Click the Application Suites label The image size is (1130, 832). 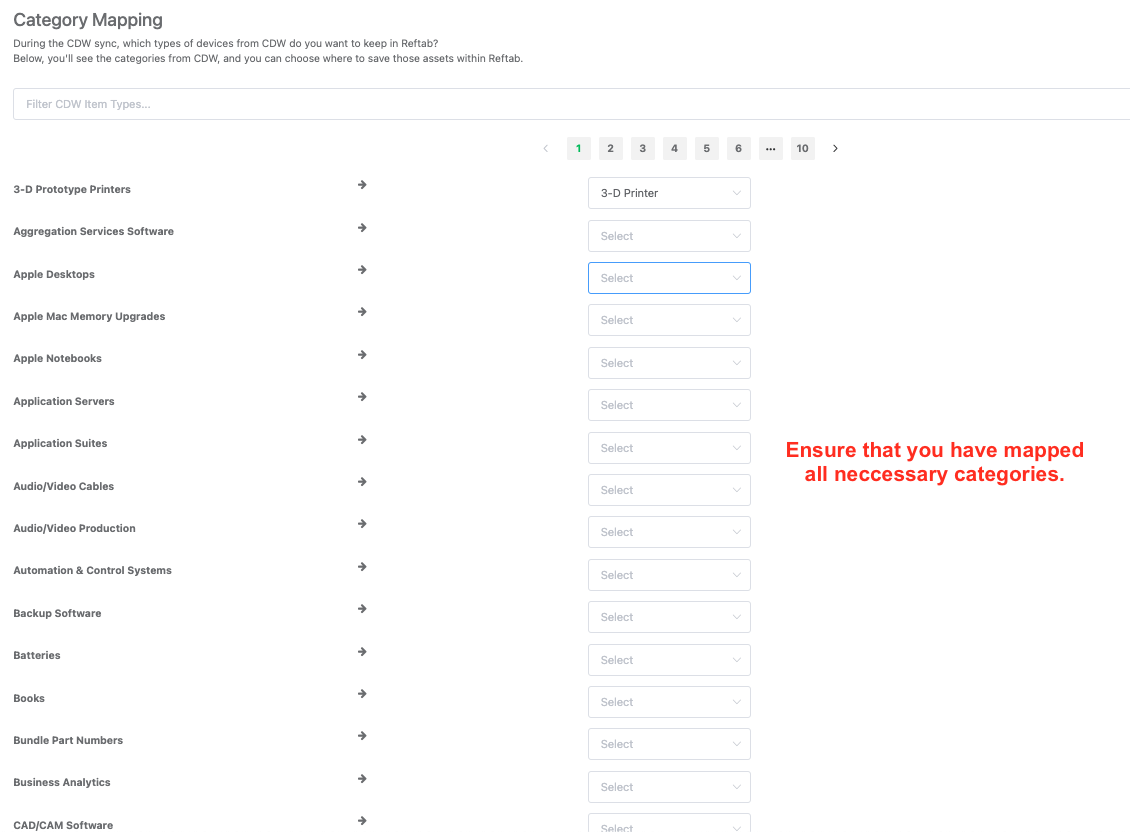coord(61,443)
